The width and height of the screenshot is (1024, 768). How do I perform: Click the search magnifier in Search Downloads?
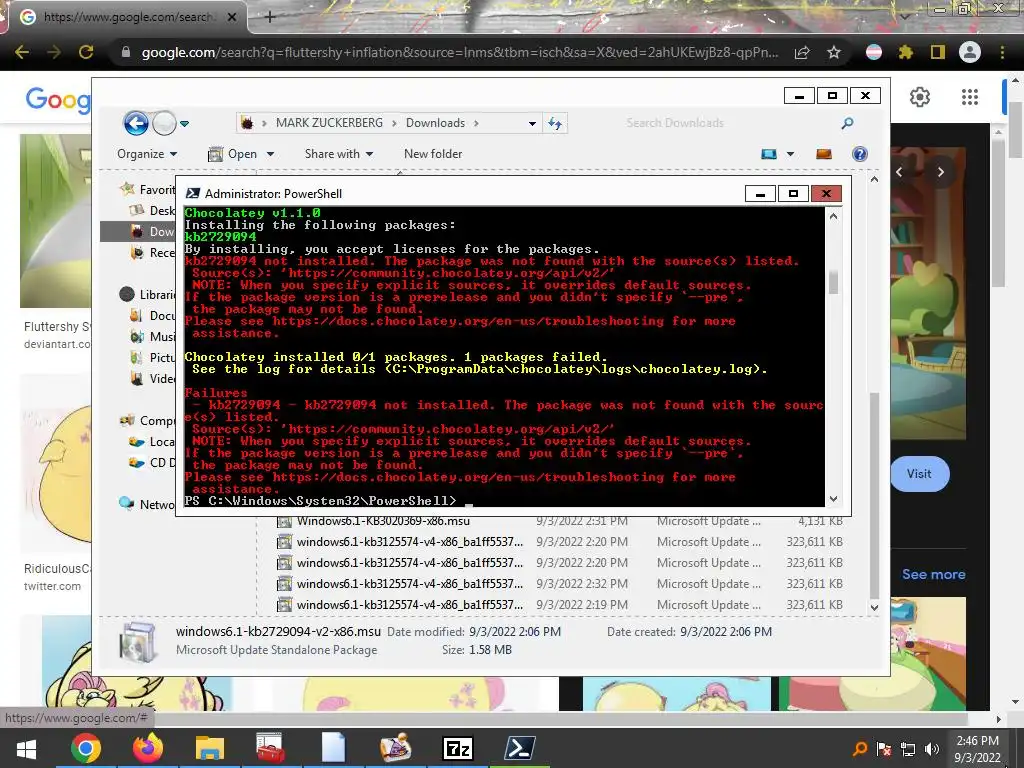848,123
